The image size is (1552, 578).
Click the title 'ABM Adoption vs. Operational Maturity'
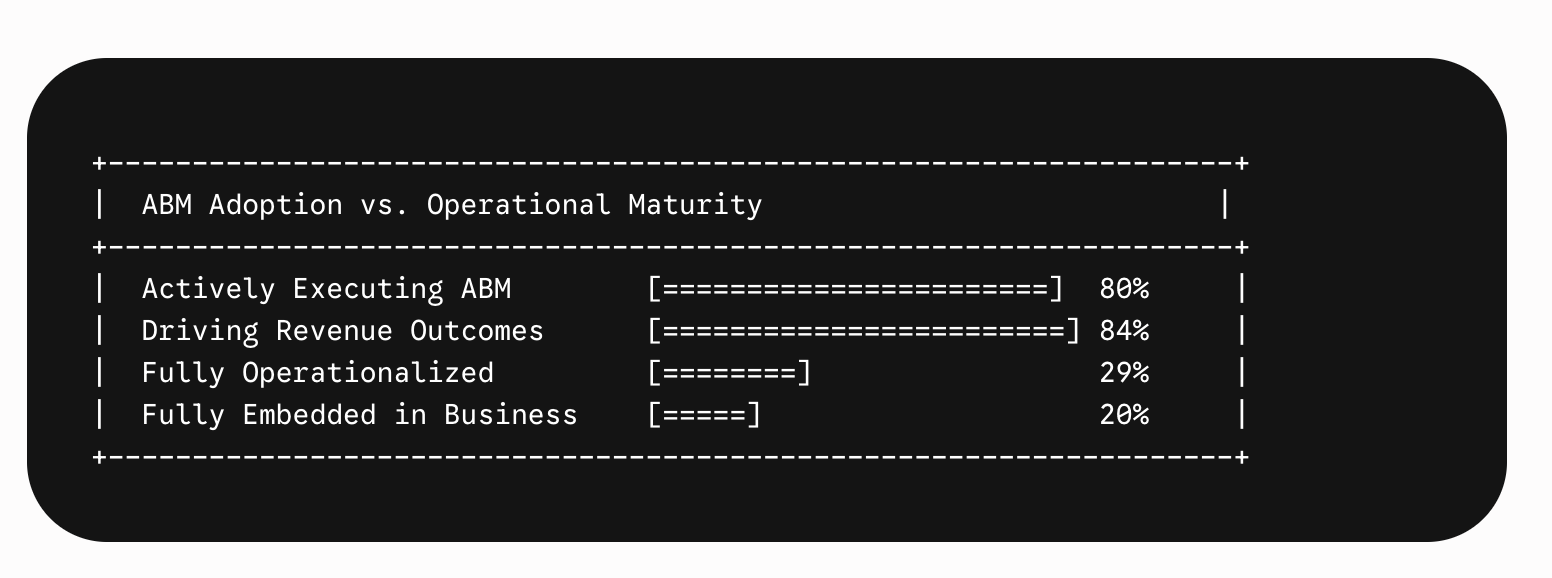coord(452,205)
